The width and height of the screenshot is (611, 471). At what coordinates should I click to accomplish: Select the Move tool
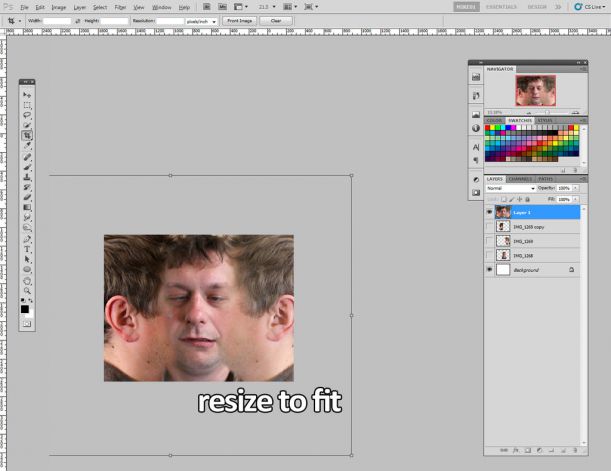pos(27,95)
